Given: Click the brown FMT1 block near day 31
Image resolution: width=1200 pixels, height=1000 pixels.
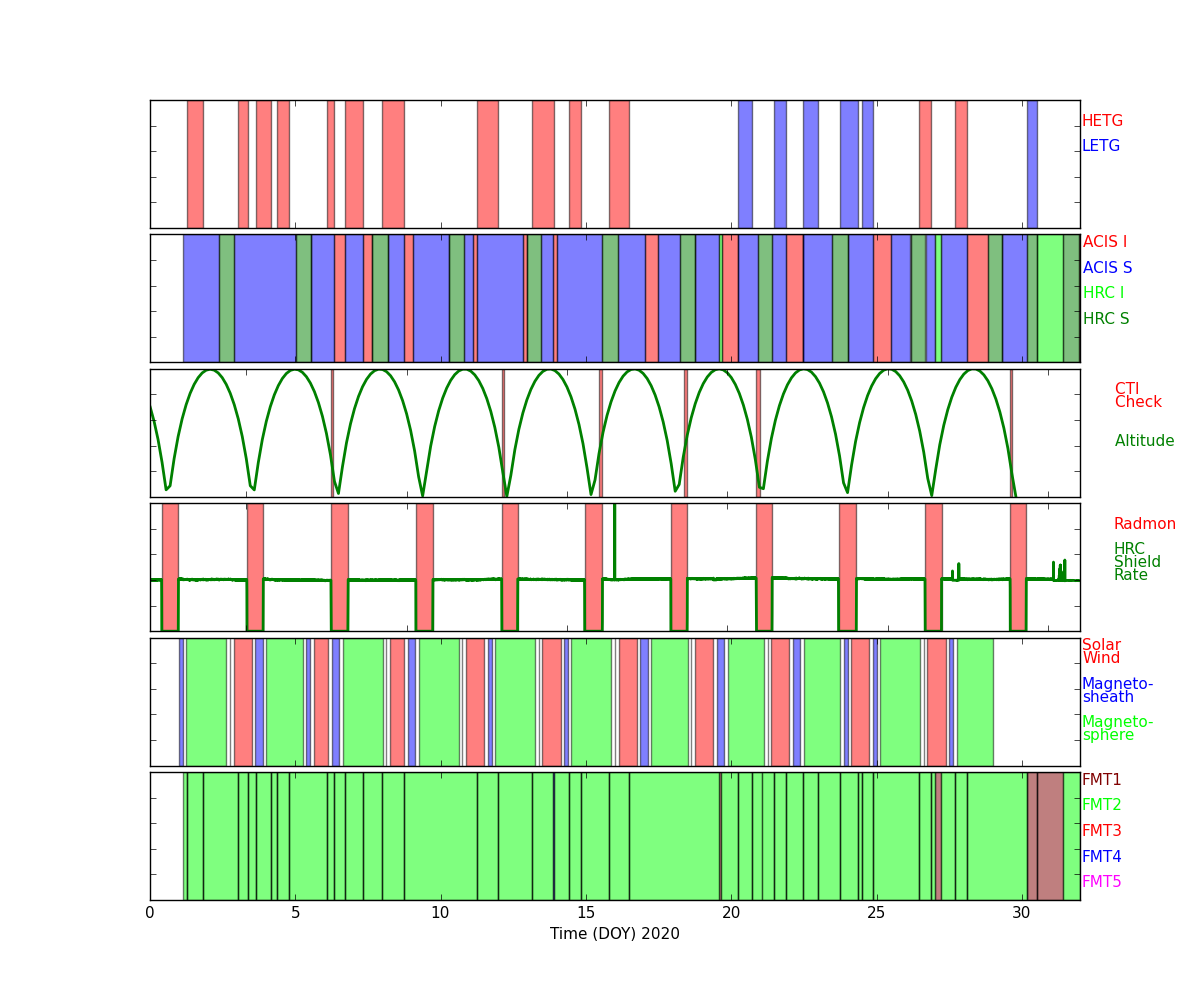Looking at the screenshot, I should 1050,836.
